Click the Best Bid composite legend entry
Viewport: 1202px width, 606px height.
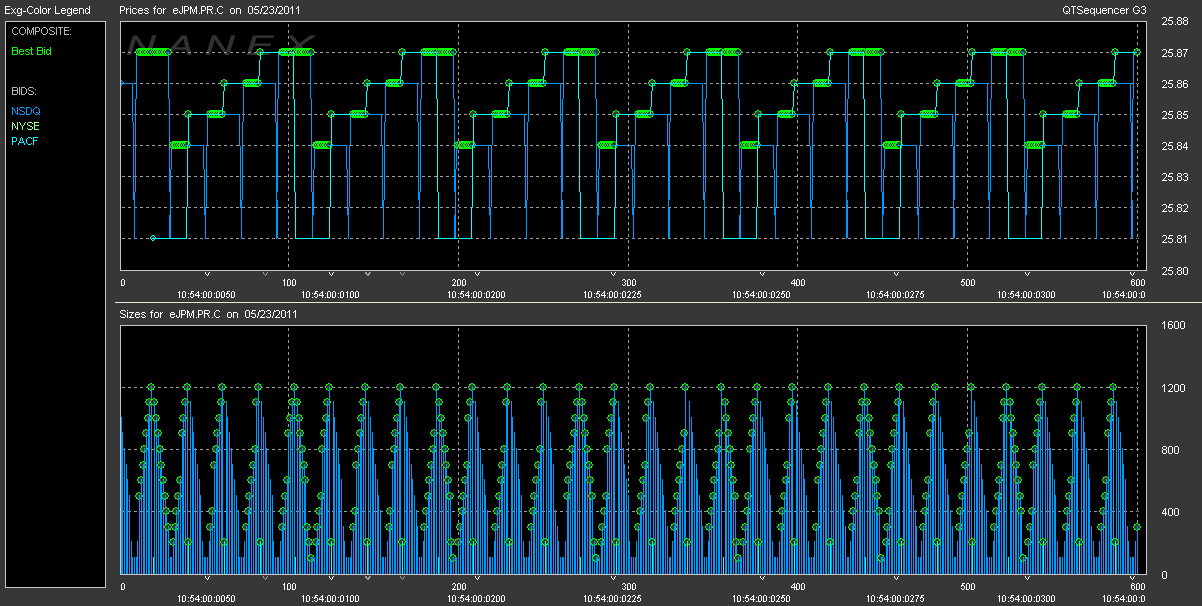[31, 51]
